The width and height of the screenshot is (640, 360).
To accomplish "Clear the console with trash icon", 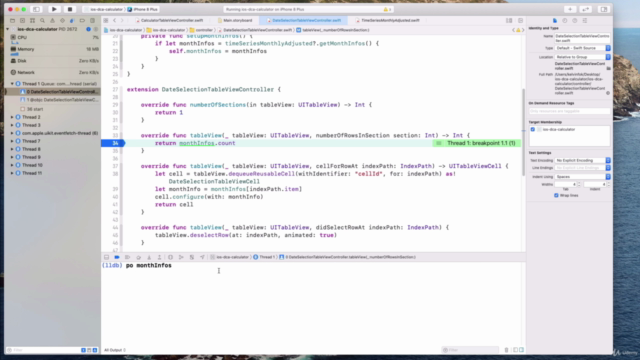I will pyautogui.click(x=507, y=350).
